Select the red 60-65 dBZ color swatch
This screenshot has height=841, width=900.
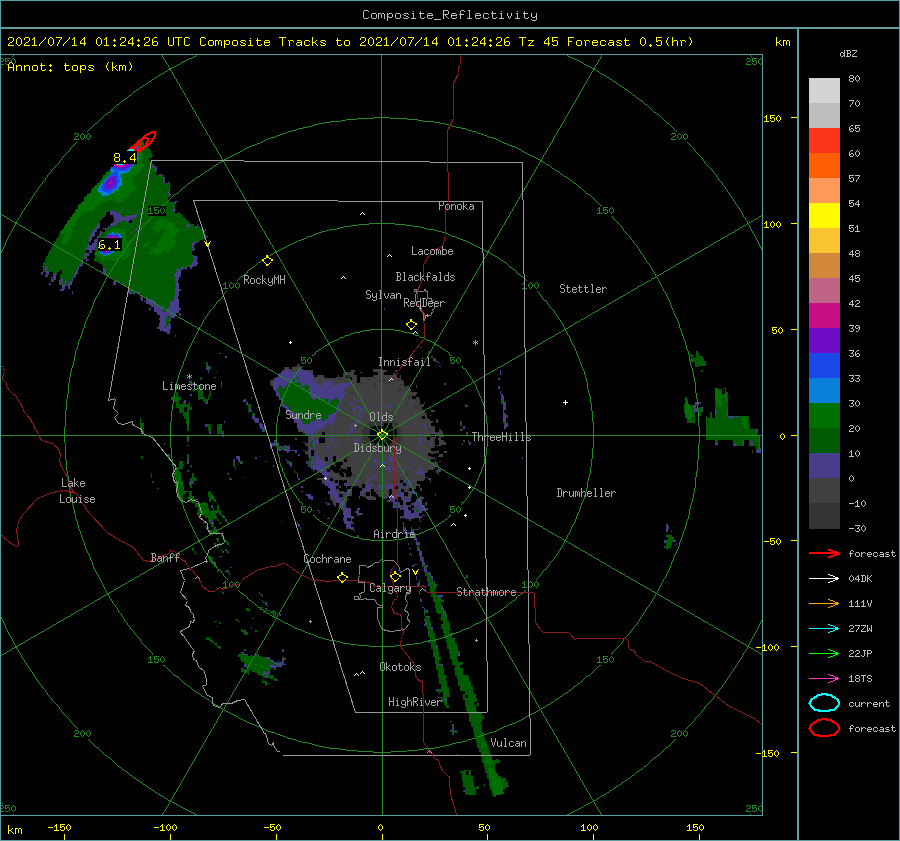pyautogui.click(x=824, y=141)
